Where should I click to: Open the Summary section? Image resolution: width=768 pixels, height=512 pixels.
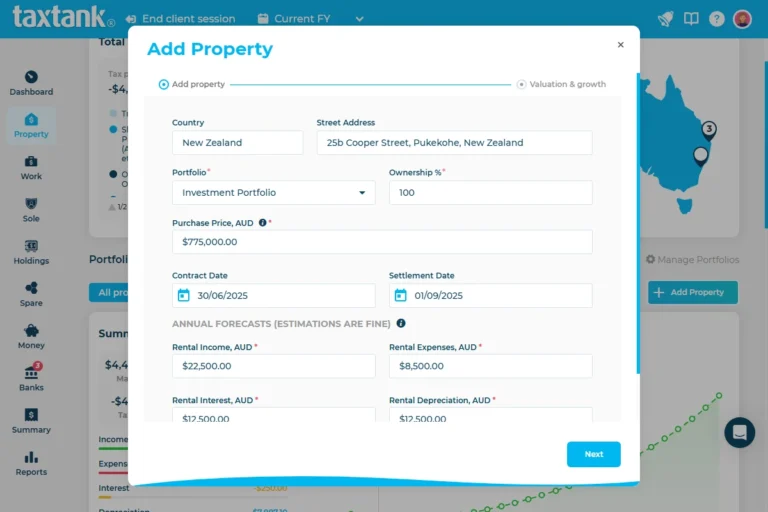coord(31,421)
